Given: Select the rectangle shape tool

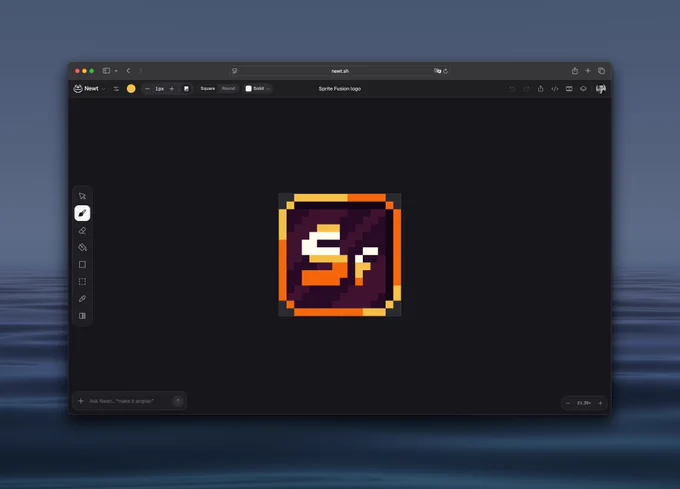Looking at the screenshot, I should point(82,264).
